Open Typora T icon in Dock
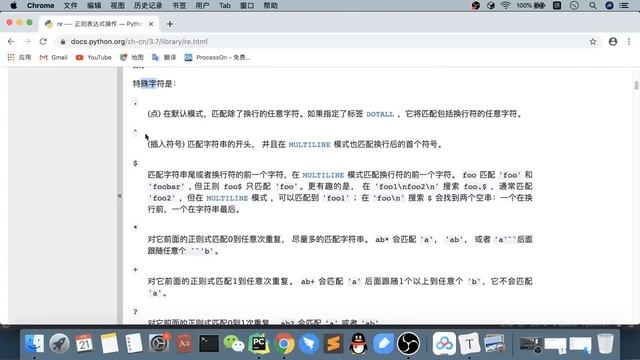Screen dimensions: 640x360 (469, 344)
